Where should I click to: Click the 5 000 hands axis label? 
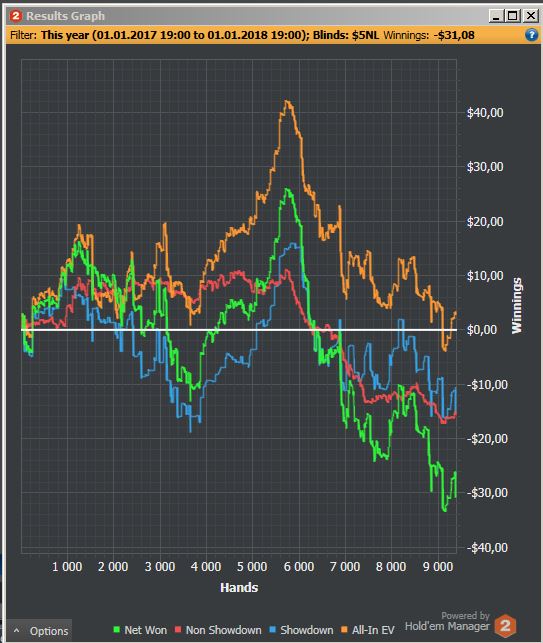(252, 567)
